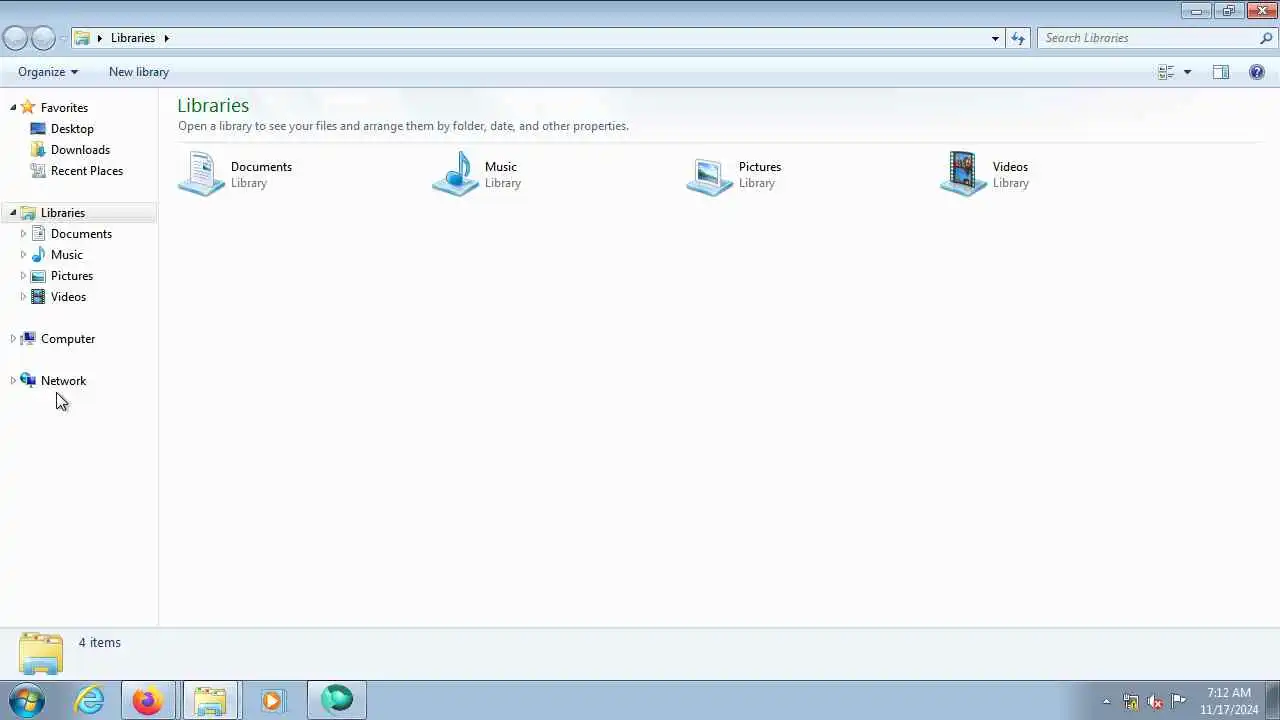Select the Favorites star icon in sidebar
The image size is (1280, 720).
click(28, 107)
